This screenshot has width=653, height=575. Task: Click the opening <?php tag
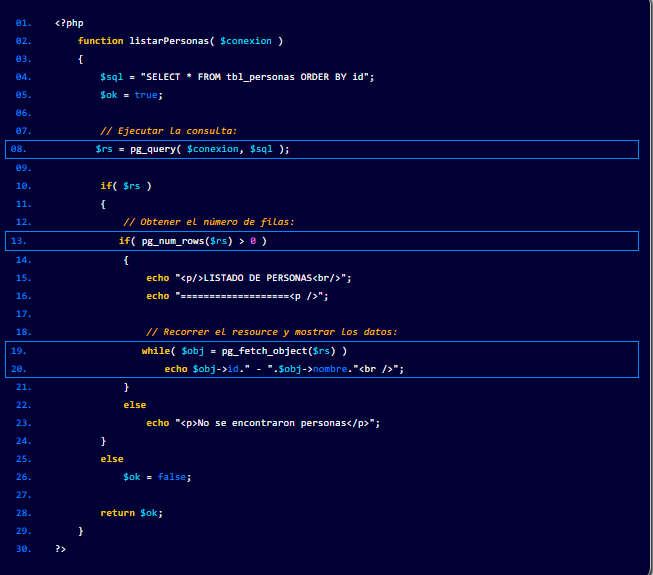click(x=69, y=22)
